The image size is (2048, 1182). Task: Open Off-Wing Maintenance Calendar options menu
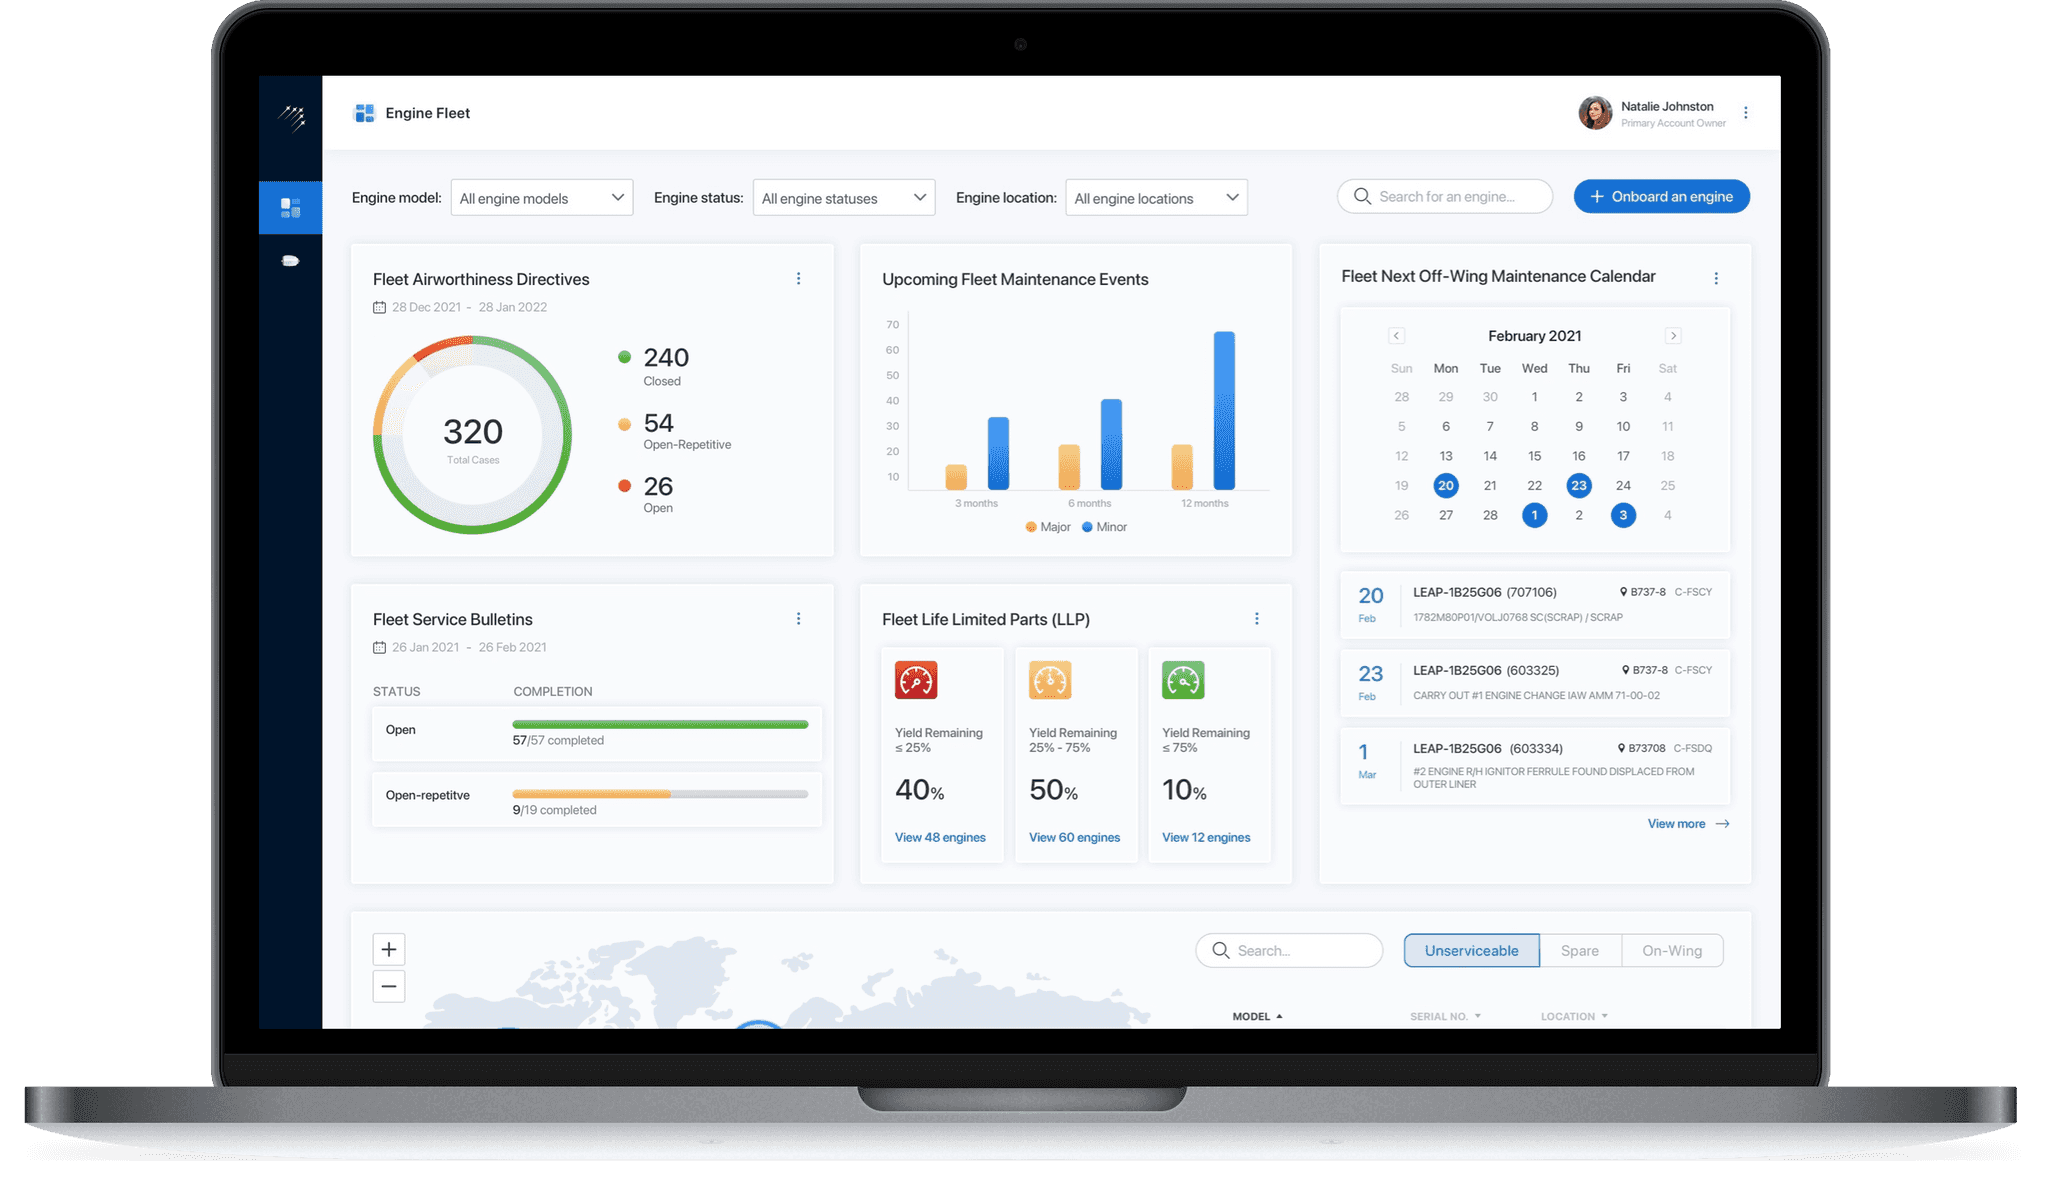click(1716, 279)
